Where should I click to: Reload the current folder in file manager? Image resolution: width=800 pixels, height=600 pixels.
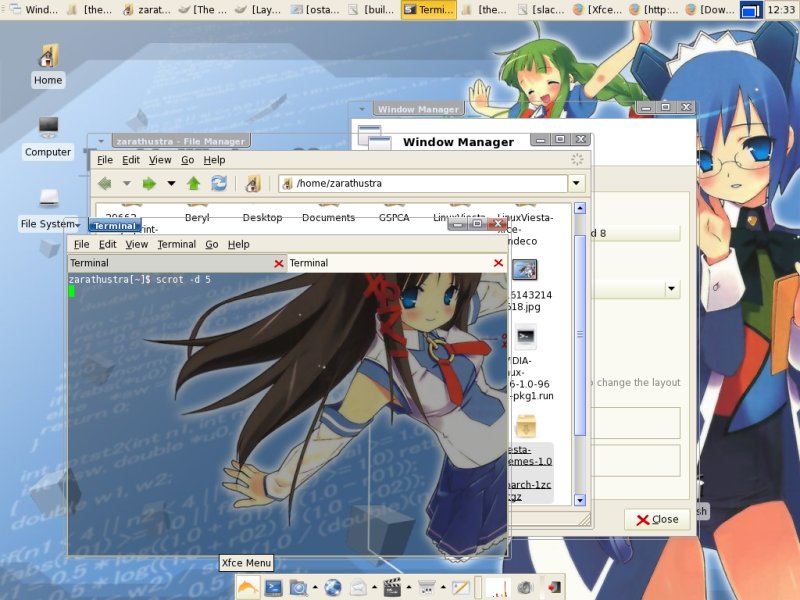click(x=219, y=184)
